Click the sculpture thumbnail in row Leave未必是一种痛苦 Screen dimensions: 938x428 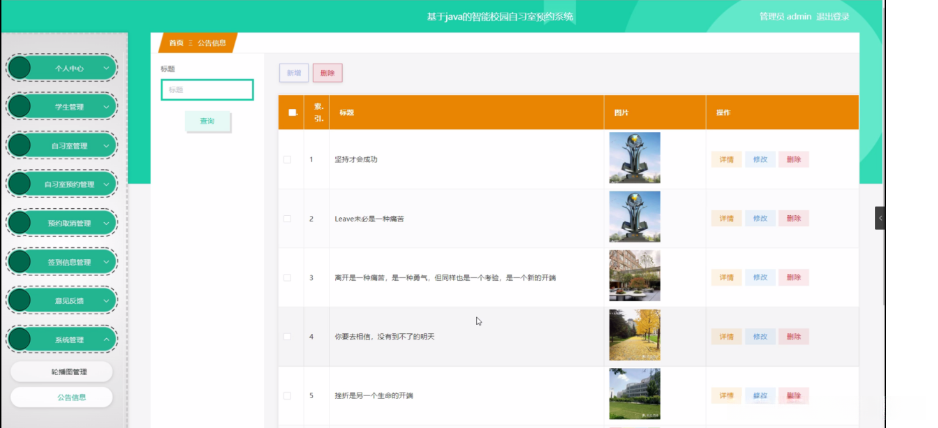pyautogui.click(x=635, y=217)
